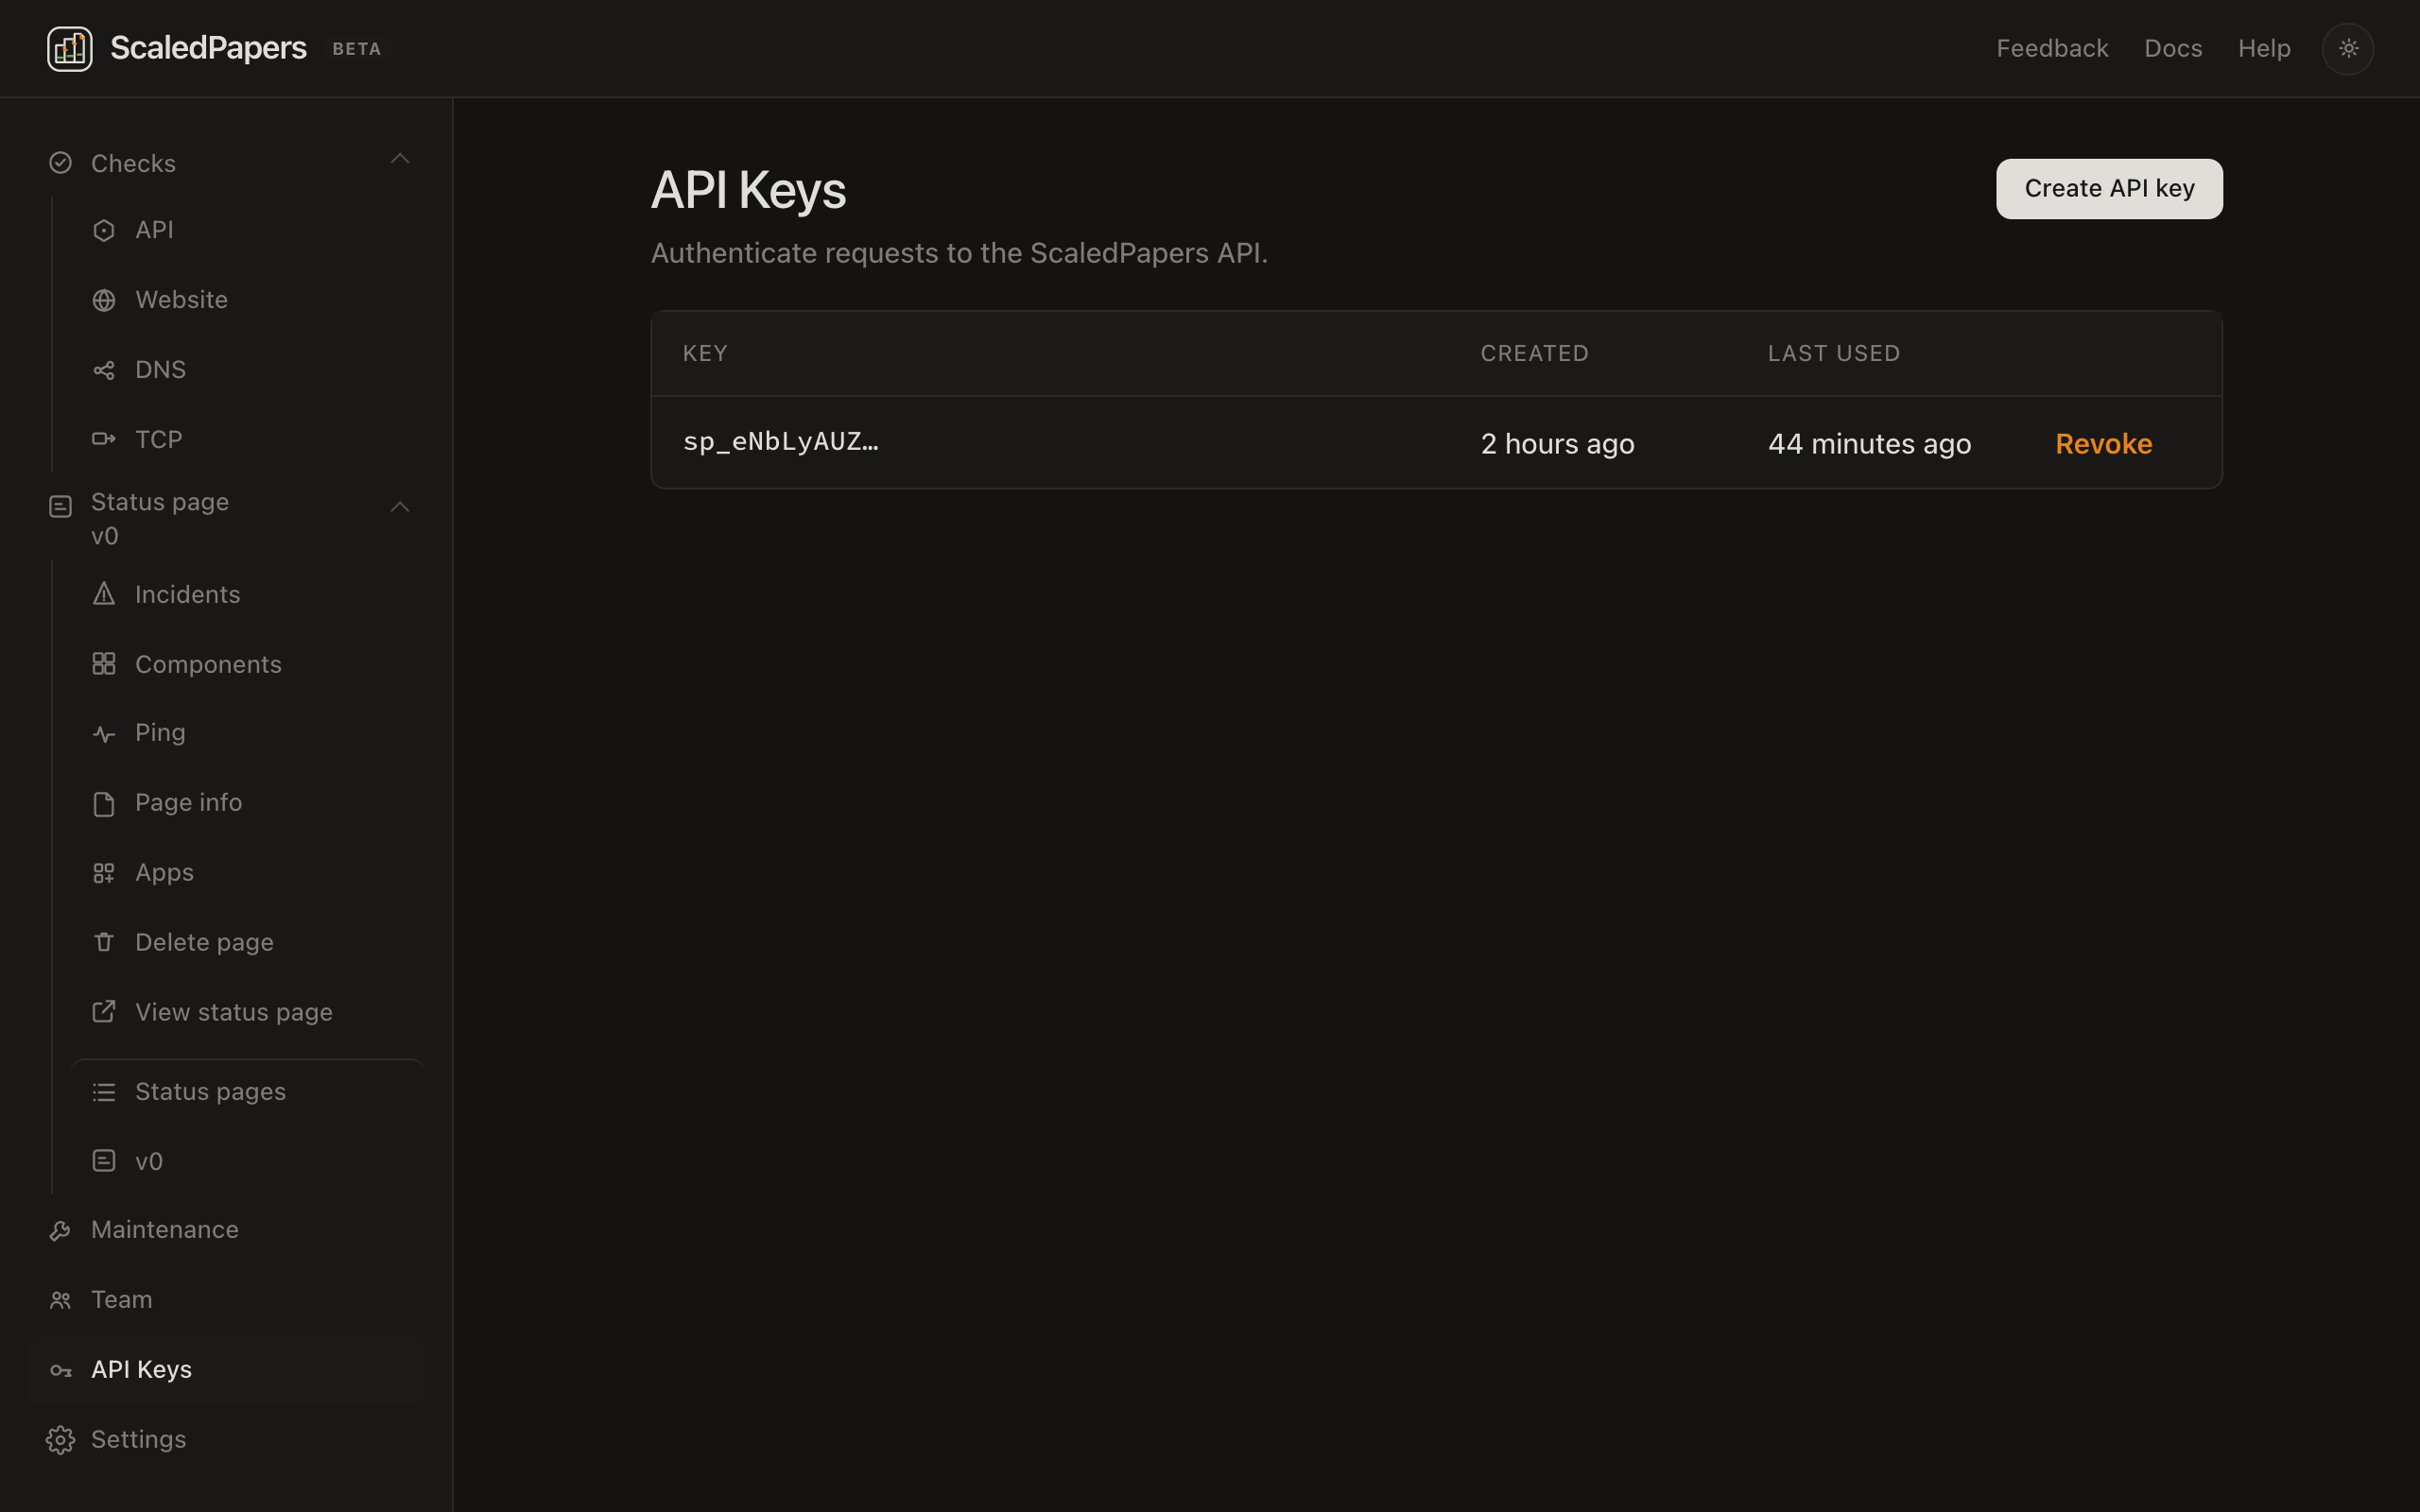Click the Settings gear icon

click(60, 1440)
